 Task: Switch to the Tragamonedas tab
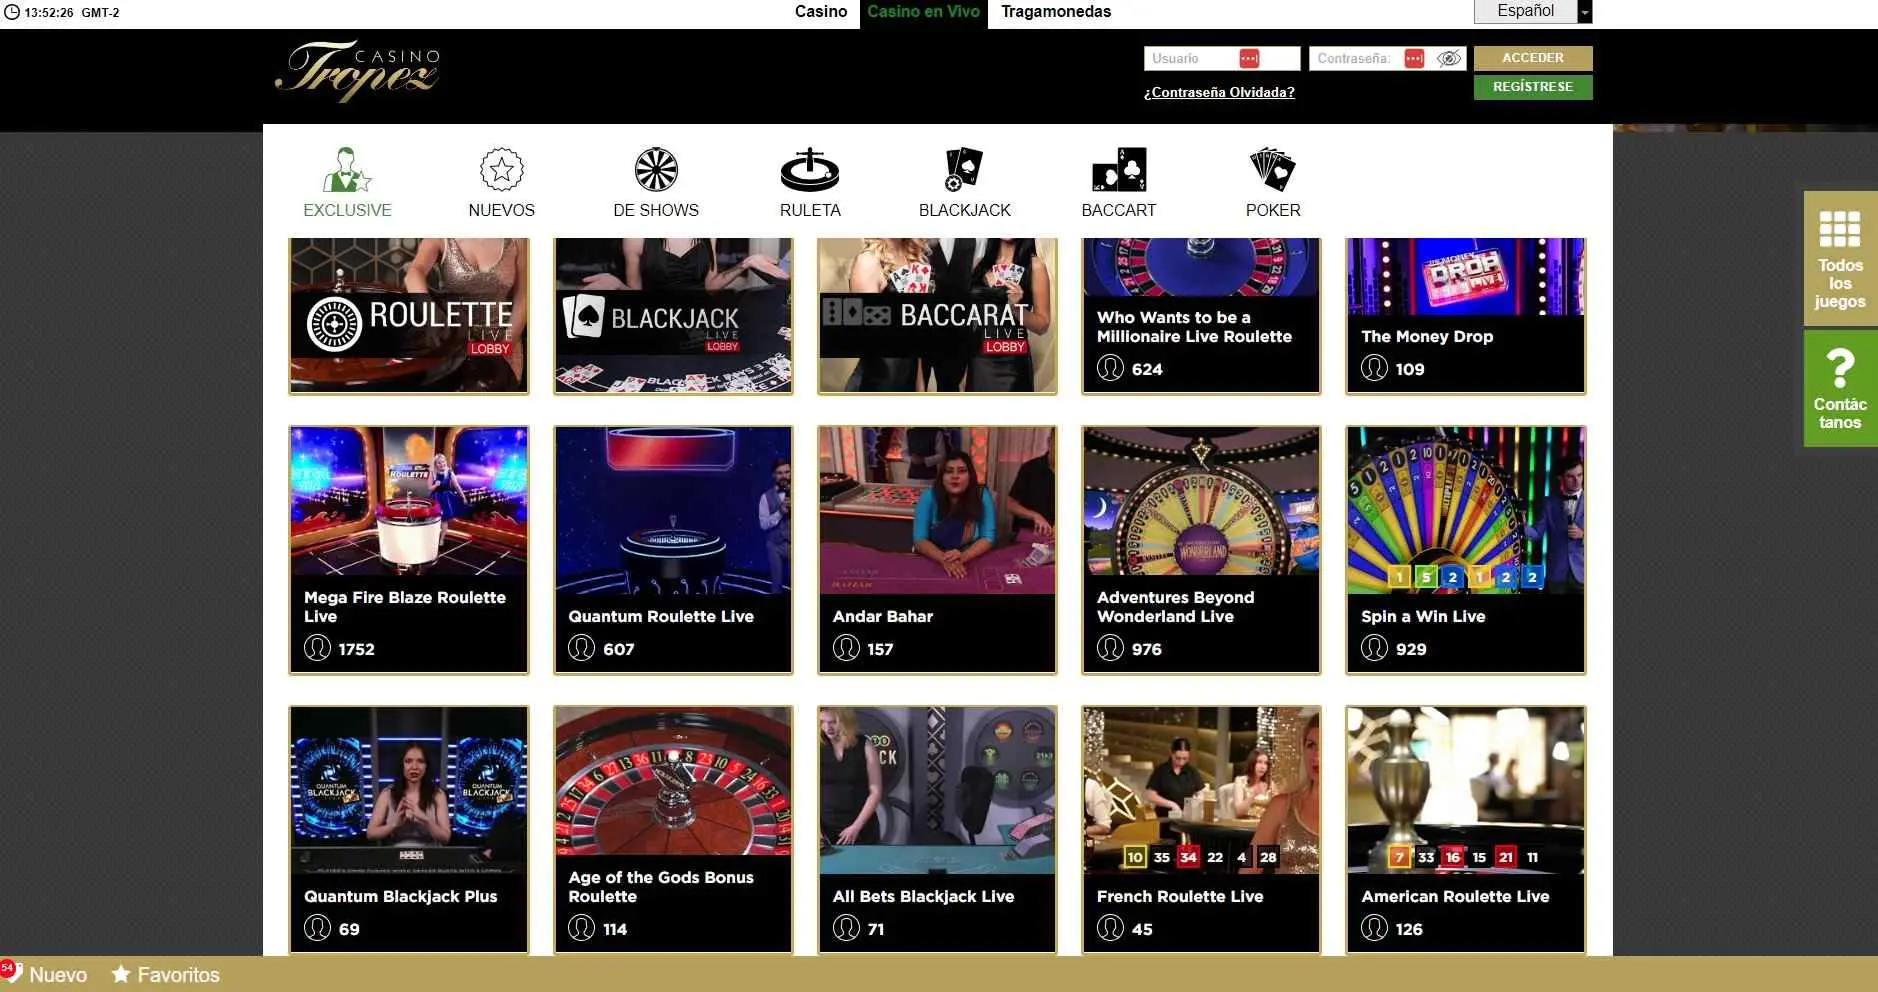pos(1055,11)
